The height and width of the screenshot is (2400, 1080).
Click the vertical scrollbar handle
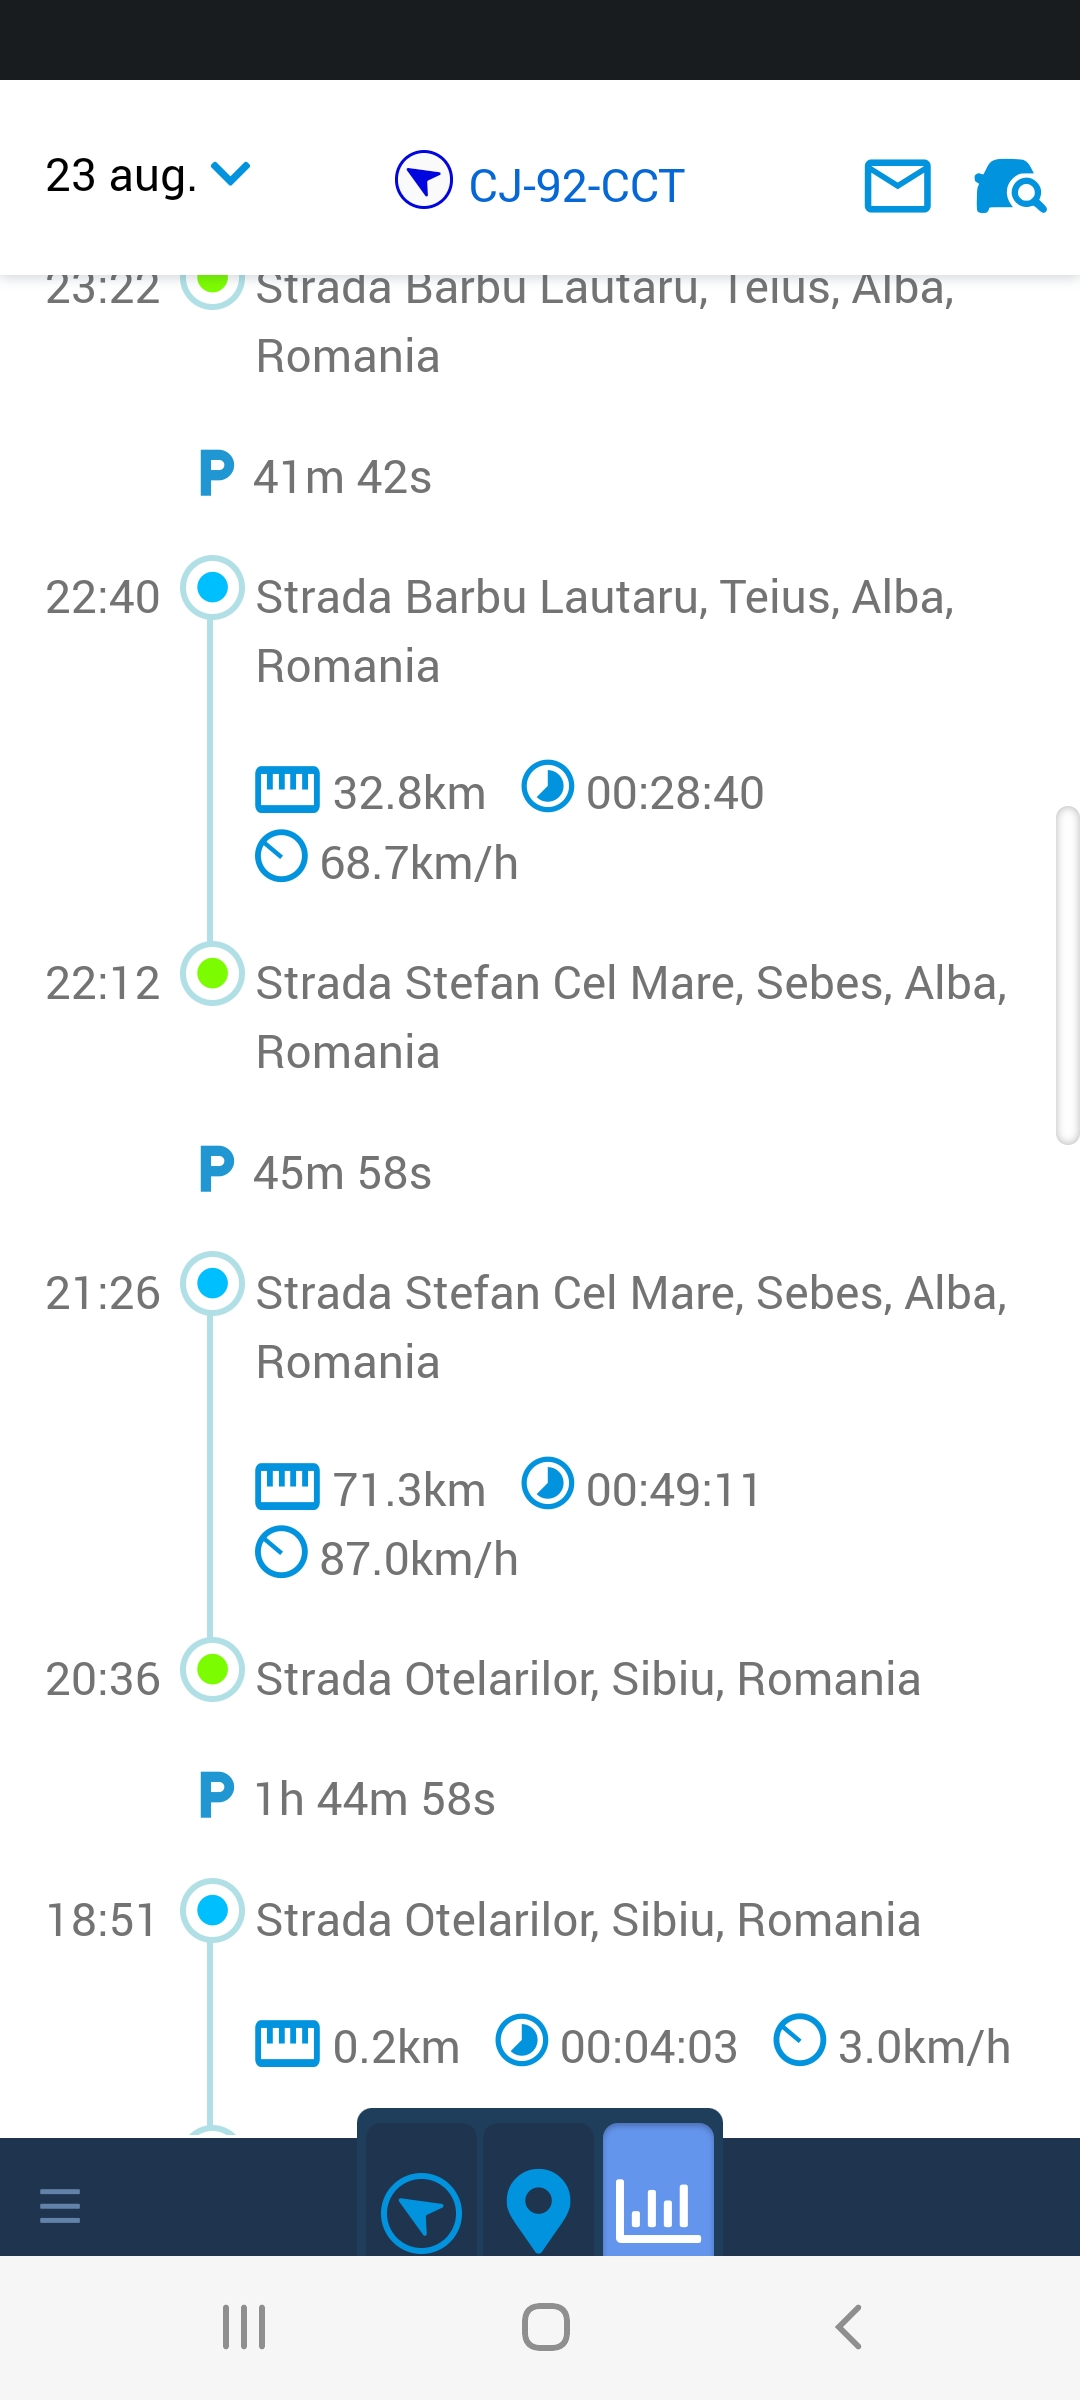click(1067, 975)
